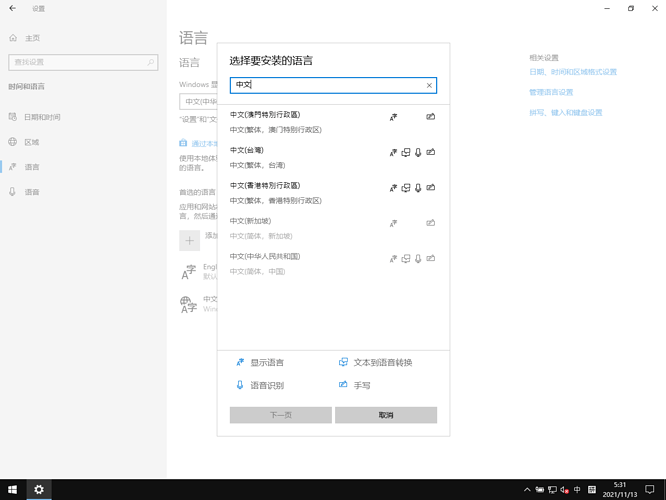Click the 语音识别 microphone legend icon

(240, 385)
